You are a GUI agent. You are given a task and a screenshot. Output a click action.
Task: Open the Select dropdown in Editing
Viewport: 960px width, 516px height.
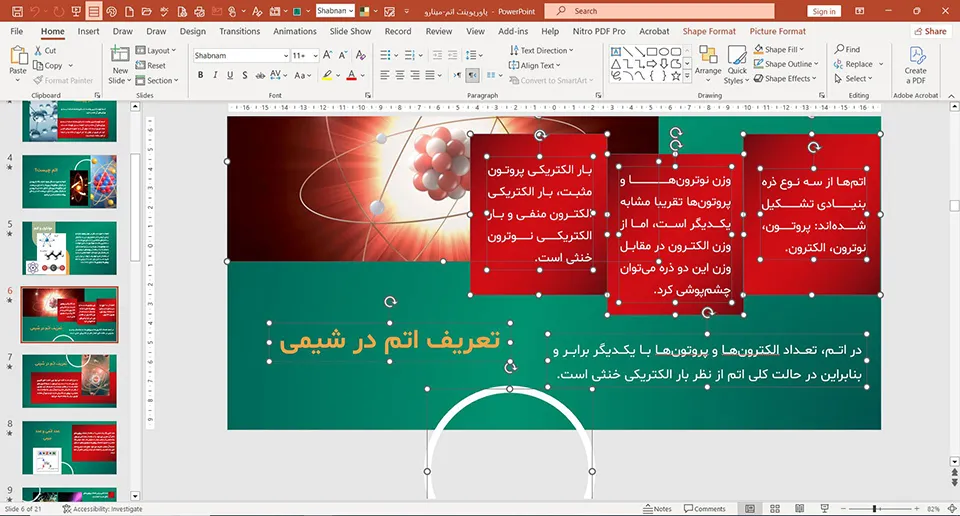[x=853, y=78]
